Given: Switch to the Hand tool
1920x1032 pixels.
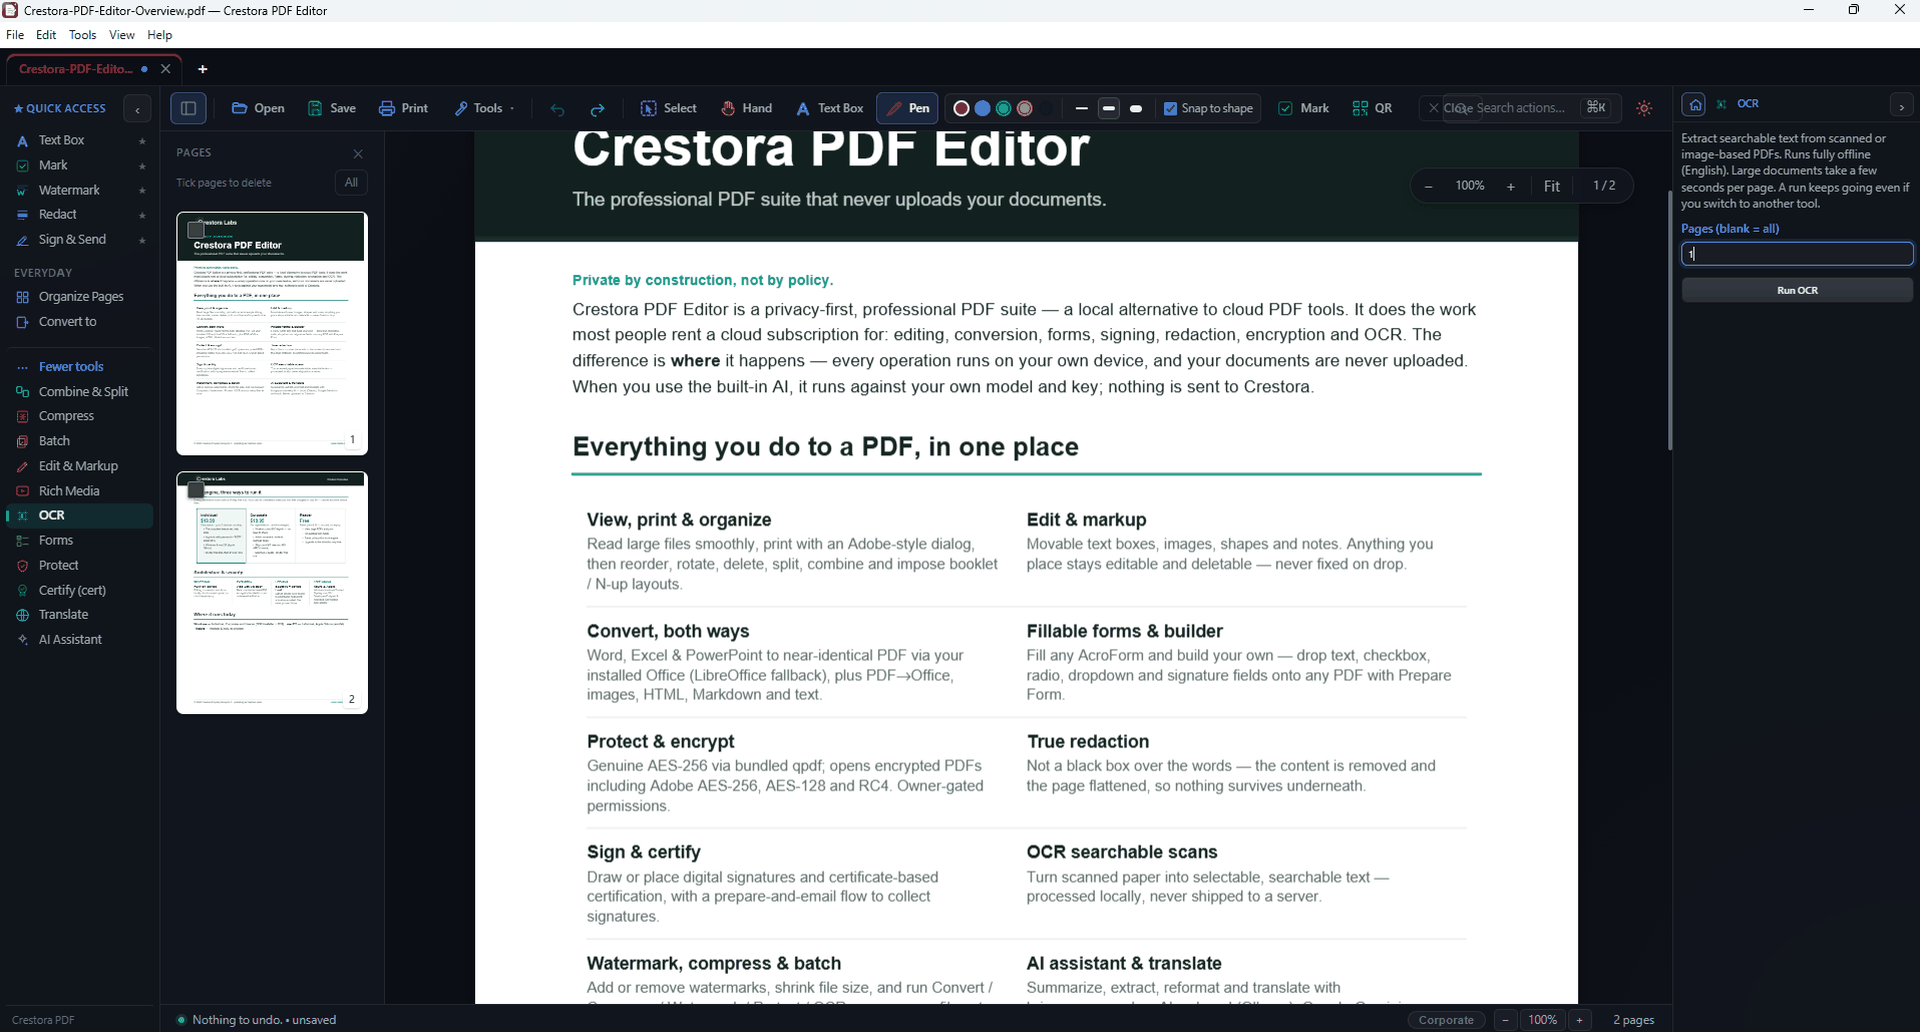Looking at the screenshot, I should (x=747, y=108).
